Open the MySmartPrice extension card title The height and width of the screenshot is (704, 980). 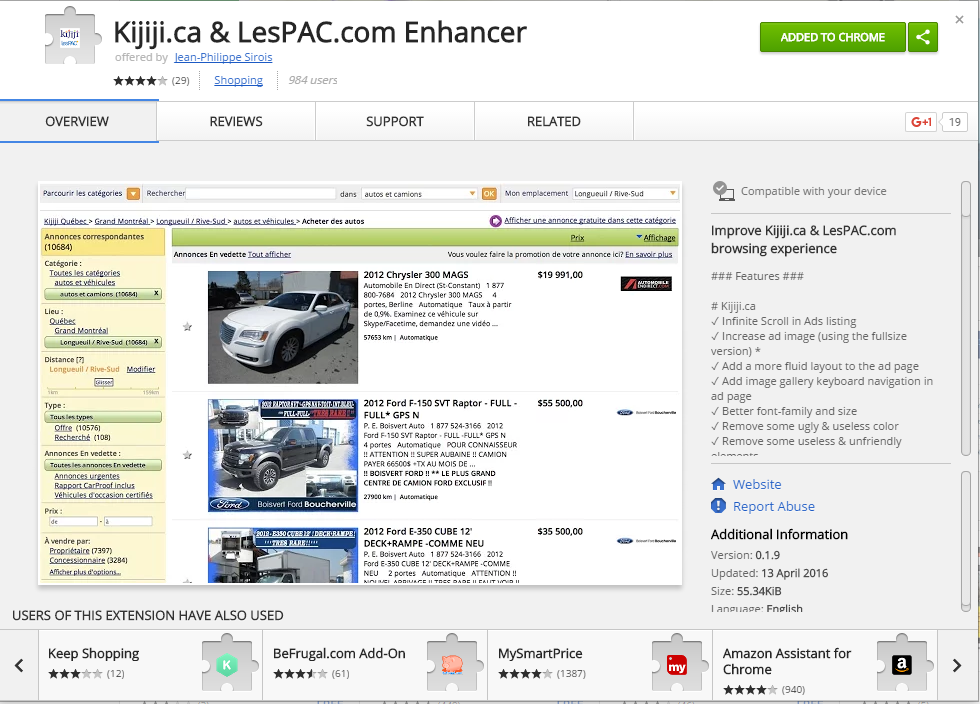click(540, 653)
